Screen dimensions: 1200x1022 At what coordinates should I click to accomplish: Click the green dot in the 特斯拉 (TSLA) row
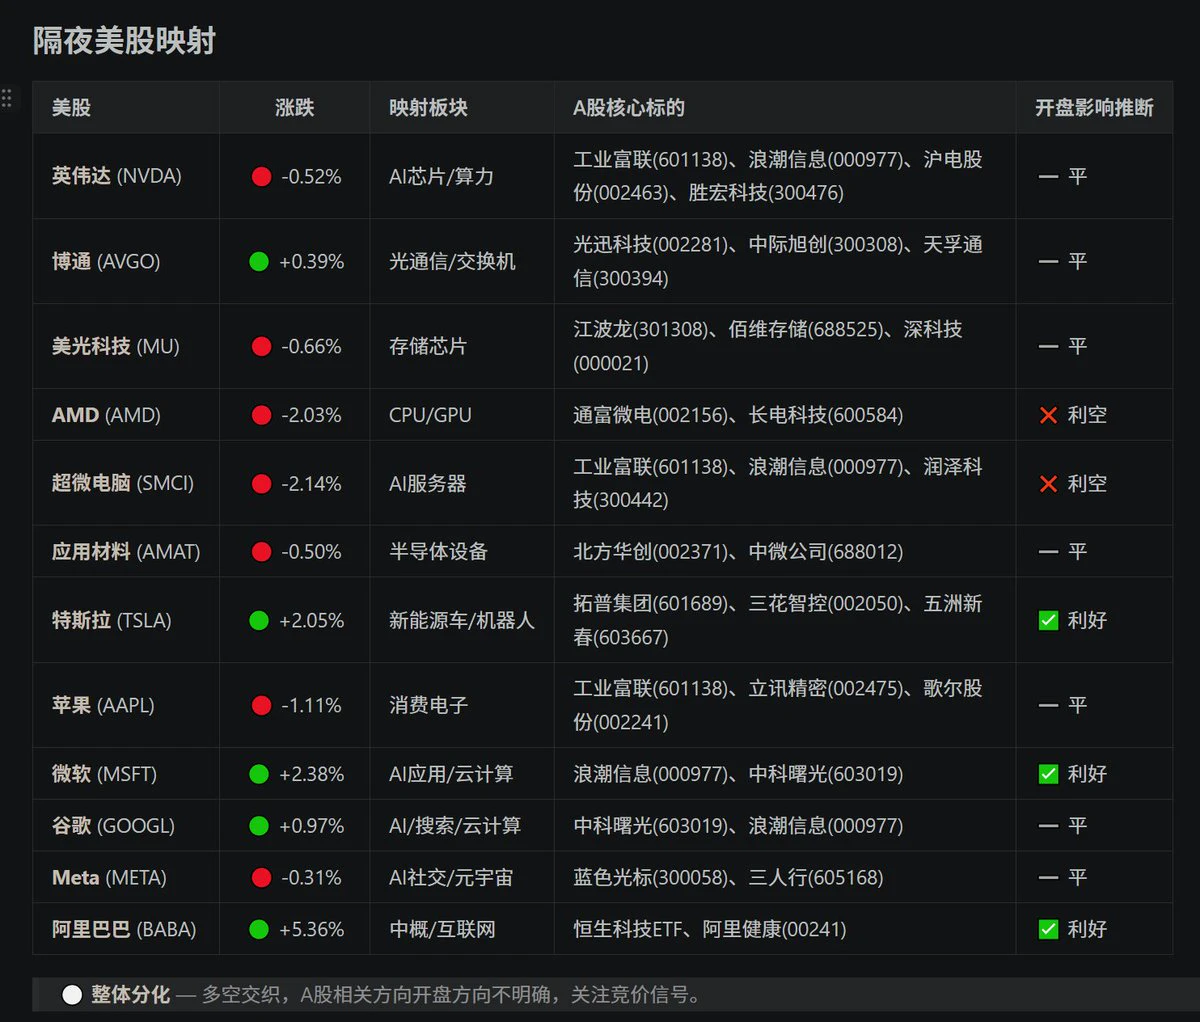(x=259, y=621)
